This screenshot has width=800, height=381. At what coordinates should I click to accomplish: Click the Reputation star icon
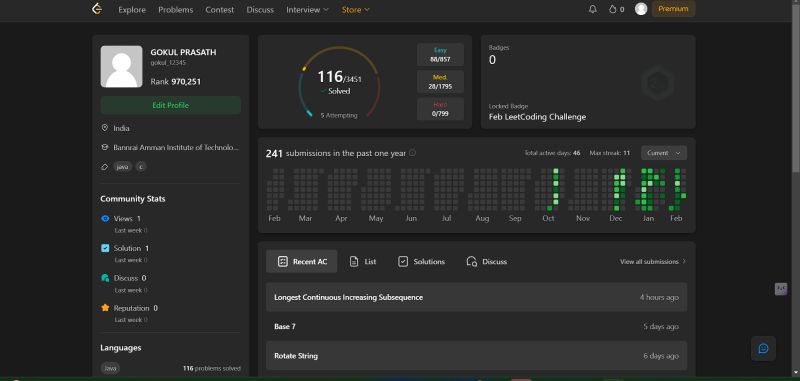tap(105, 308)
